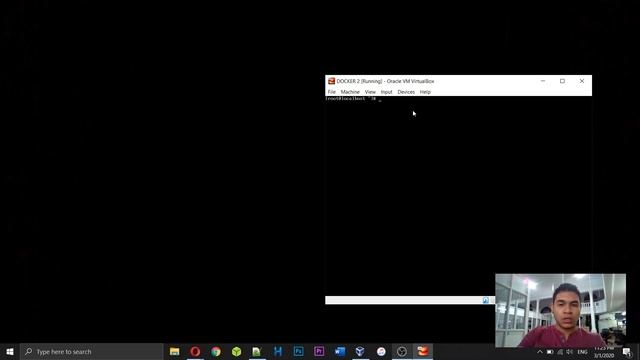The image size is (640, 360).
Task: Open Opera browser from the taskbar
Action: click(x=195, y=351)
